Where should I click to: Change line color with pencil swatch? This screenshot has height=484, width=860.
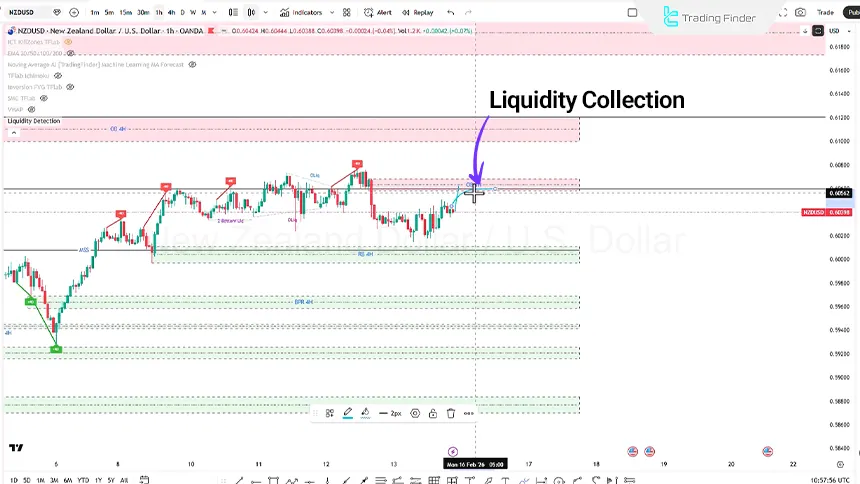click(x=348, y=413)
